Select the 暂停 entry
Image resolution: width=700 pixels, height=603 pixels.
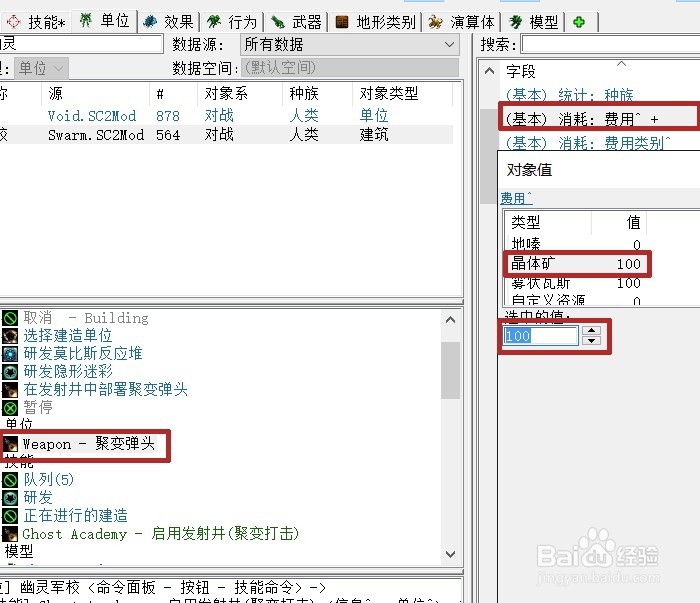click(38, 407)
